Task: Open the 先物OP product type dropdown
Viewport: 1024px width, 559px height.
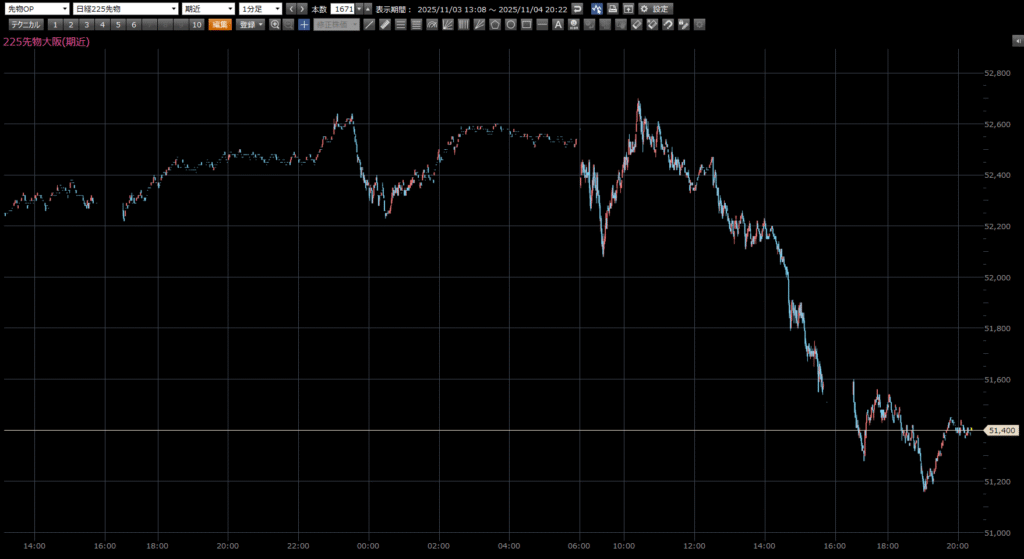Action: (x=36, y=9)
